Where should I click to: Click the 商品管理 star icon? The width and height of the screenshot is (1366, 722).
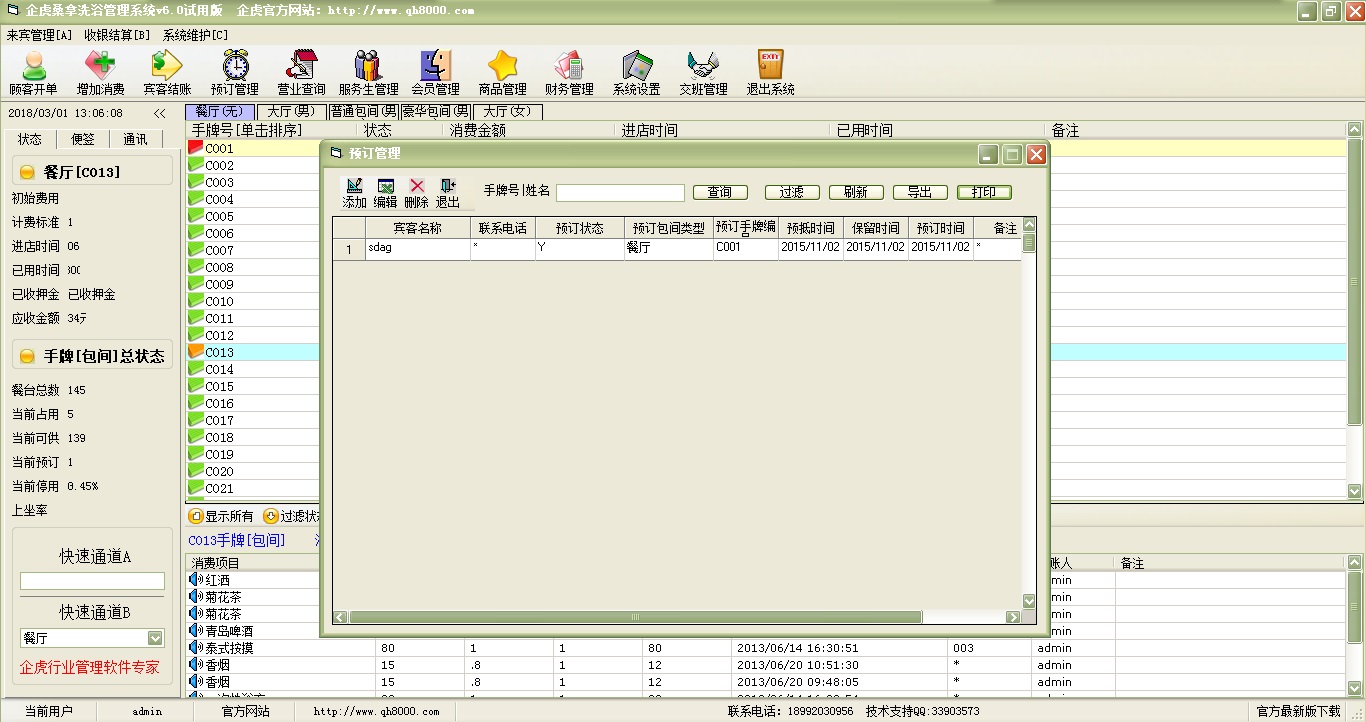[x=502, y=72]
